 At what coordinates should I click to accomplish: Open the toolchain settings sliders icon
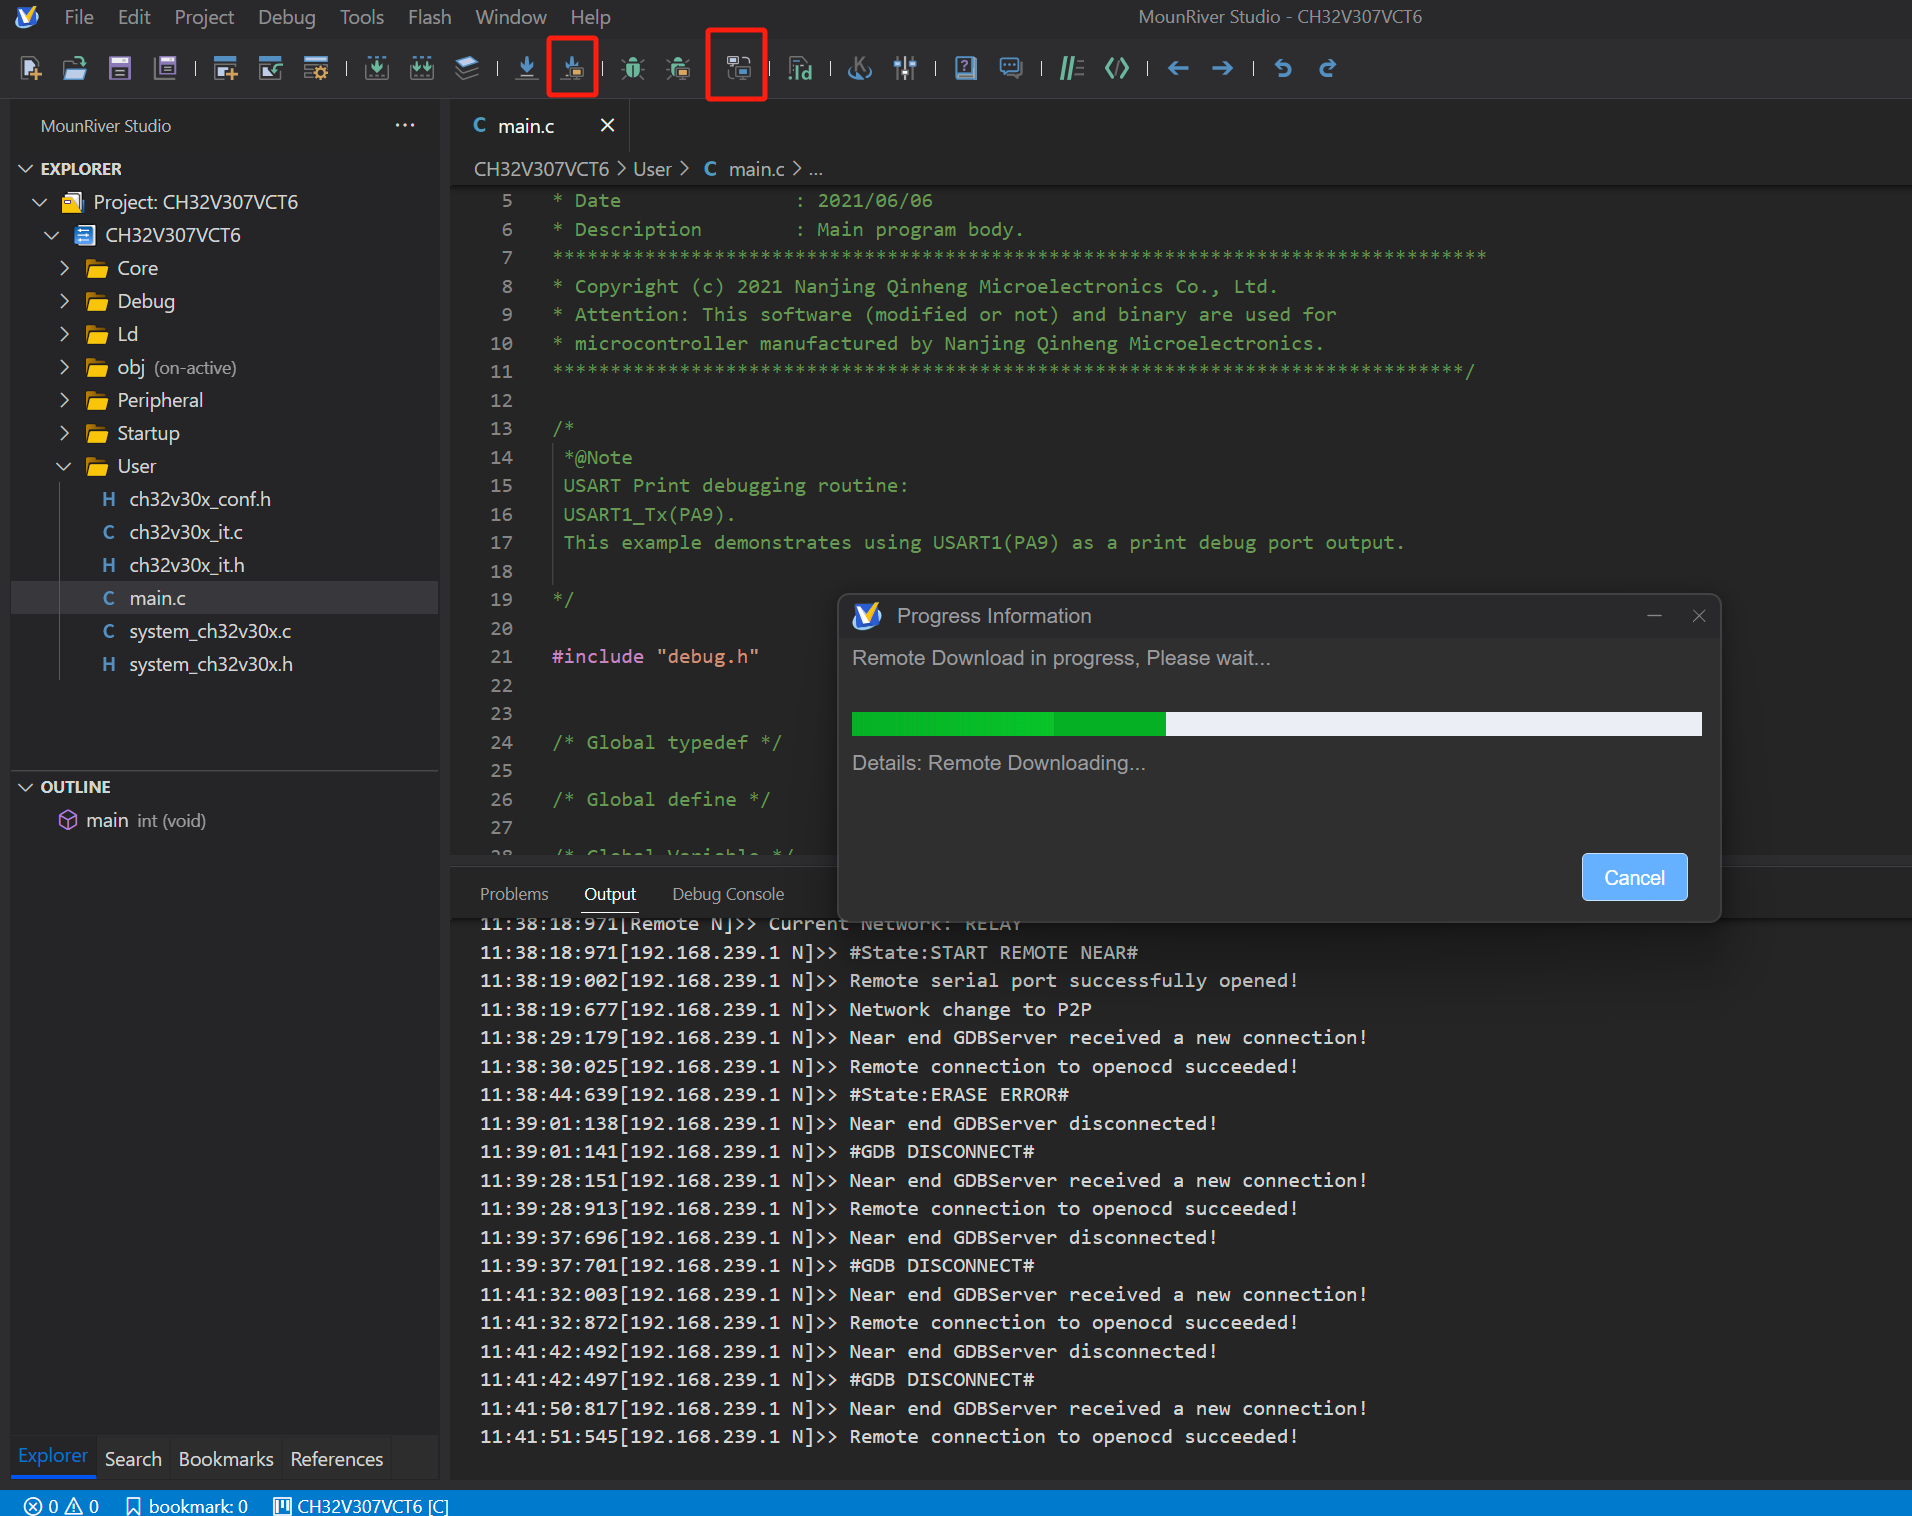906,68
